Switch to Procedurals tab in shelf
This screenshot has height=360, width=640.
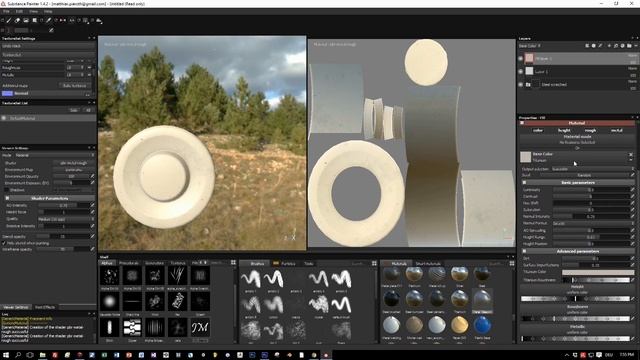tap(129, 263)
